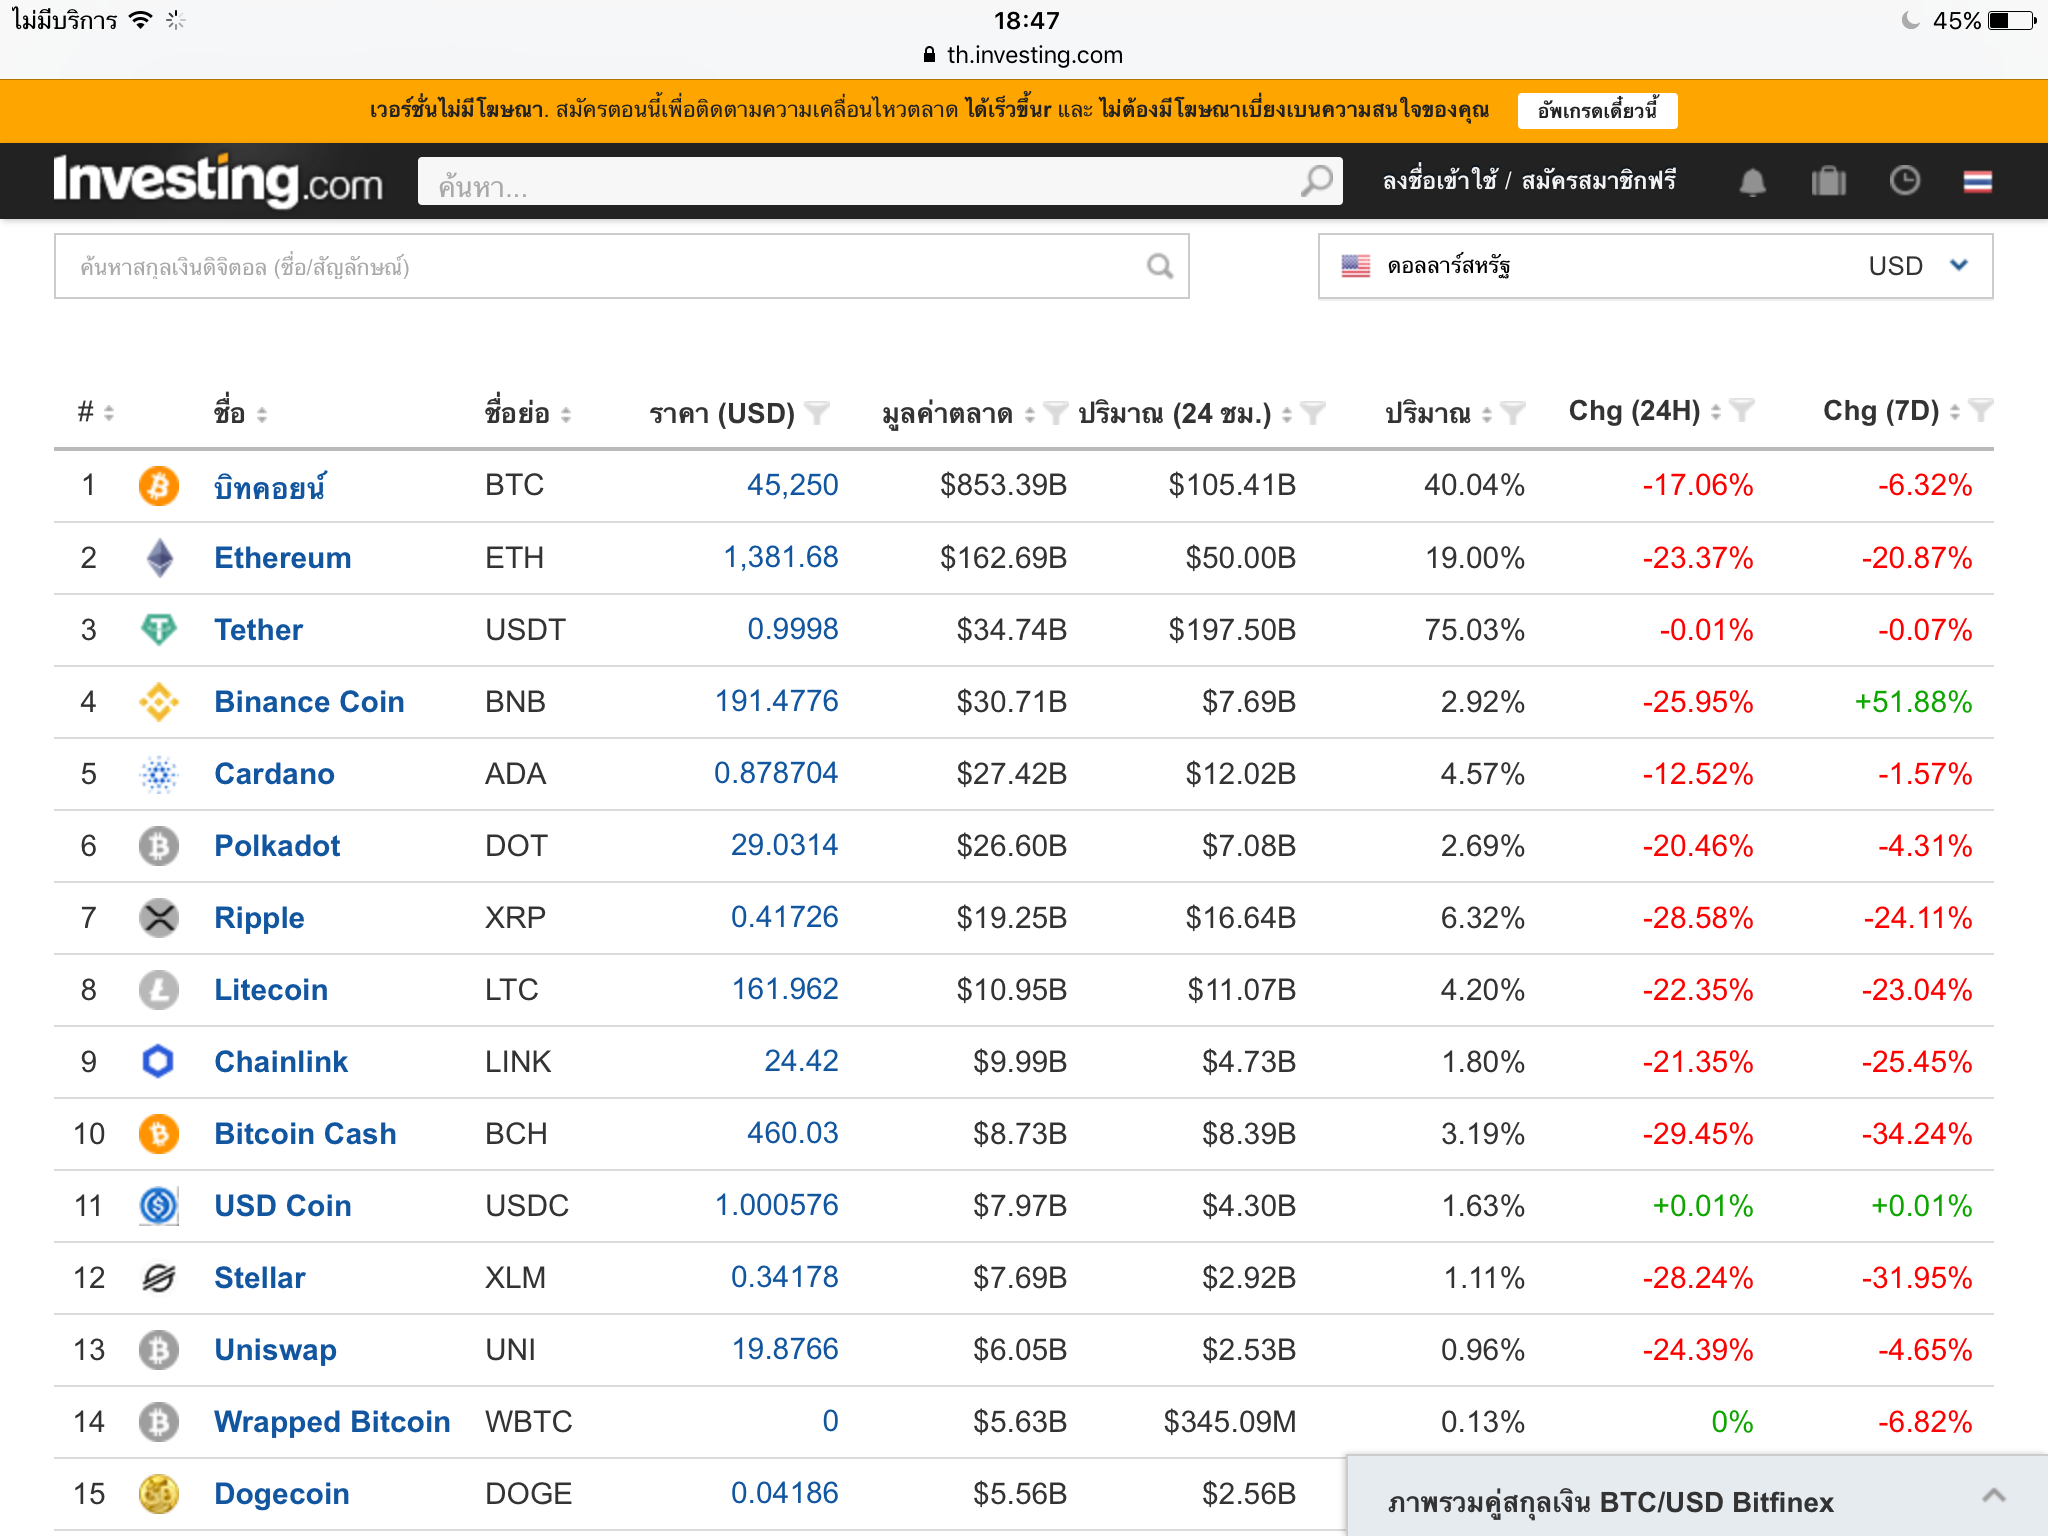The image size is (2048, 1536).
Task: Open filter on the Chg (7D) column
Action: point(1980,410)
